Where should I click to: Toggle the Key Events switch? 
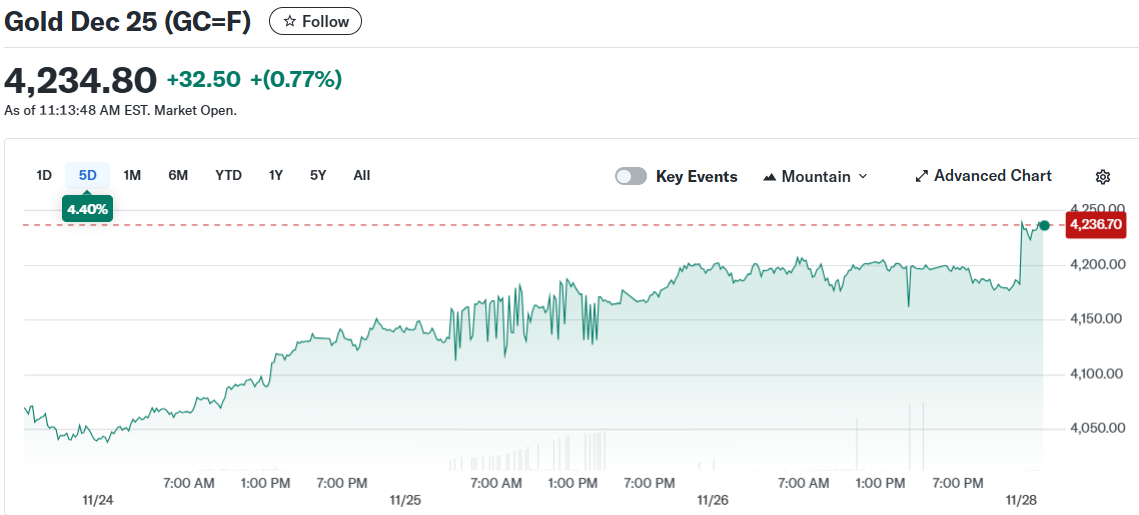click(x=631, y=177)
